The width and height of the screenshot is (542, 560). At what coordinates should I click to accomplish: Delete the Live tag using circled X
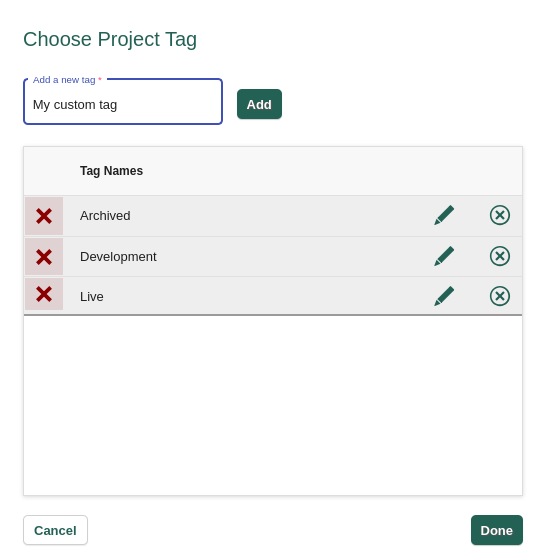pyautogui.click(x=500, y=296)
